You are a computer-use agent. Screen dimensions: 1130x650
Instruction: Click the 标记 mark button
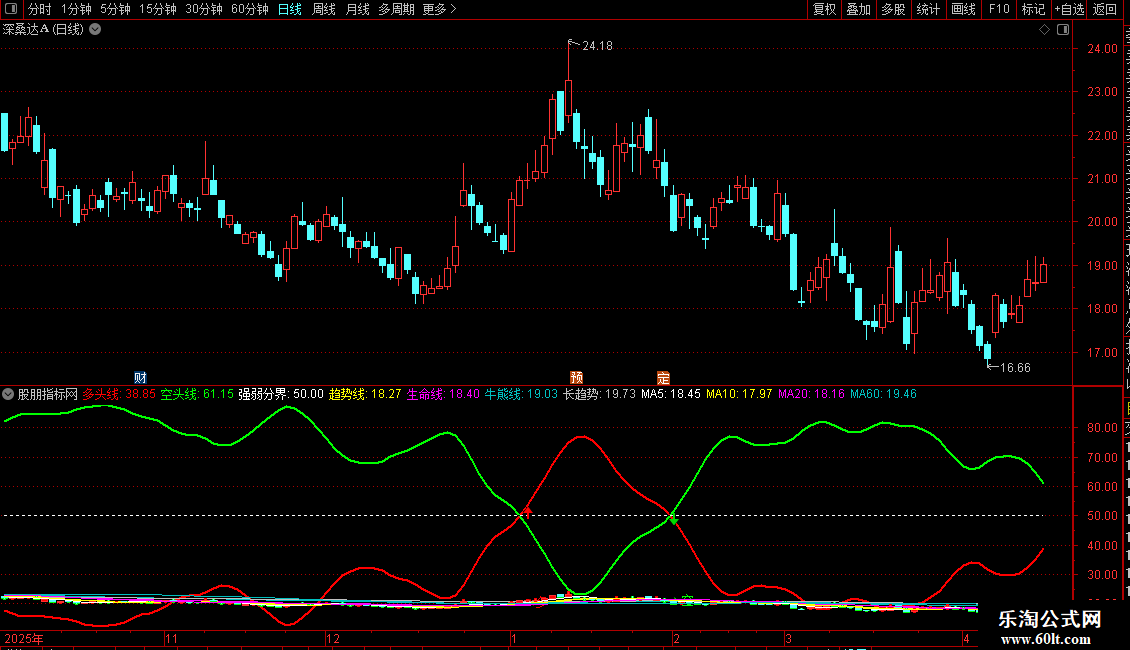(1033, 9)
